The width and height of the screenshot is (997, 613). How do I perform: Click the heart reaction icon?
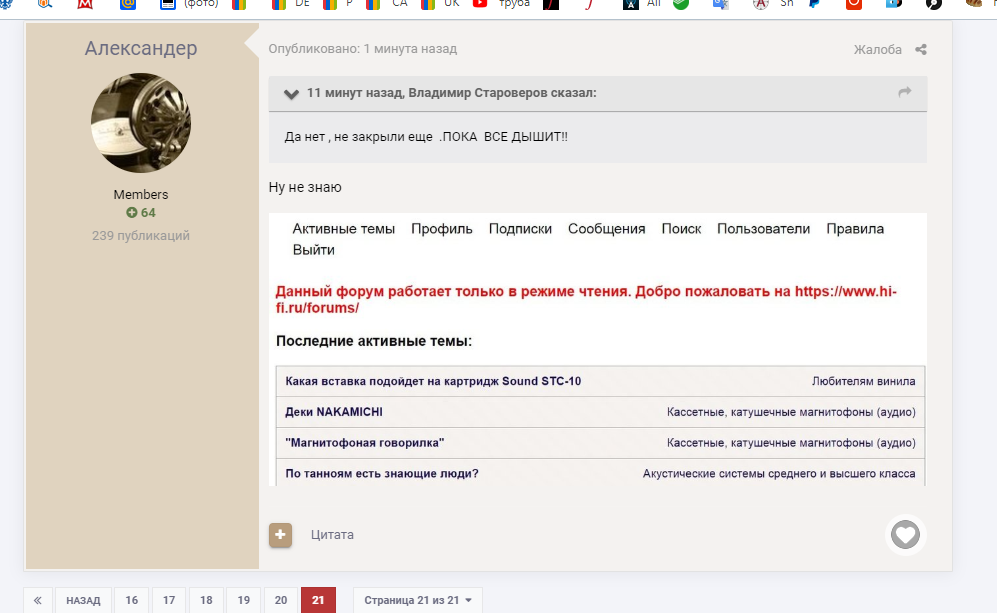pos(905,535)
